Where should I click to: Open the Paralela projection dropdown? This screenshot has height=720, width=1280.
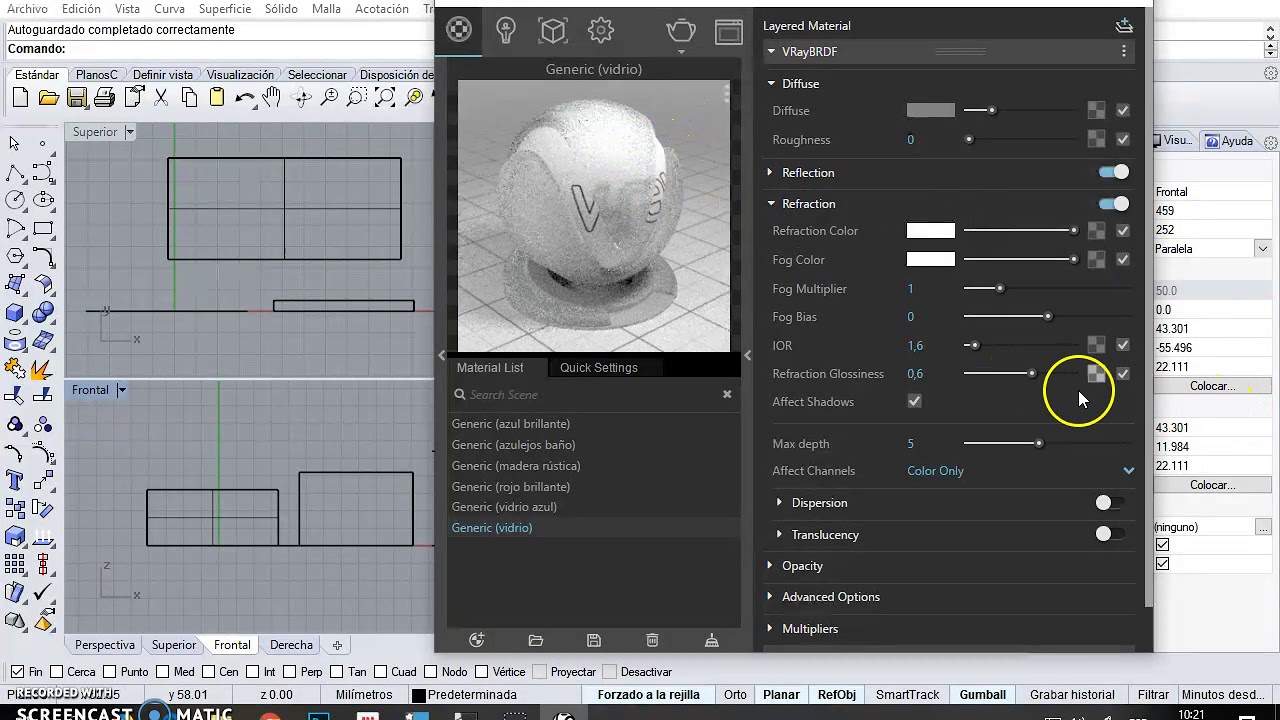click(x=1263, y=249)
